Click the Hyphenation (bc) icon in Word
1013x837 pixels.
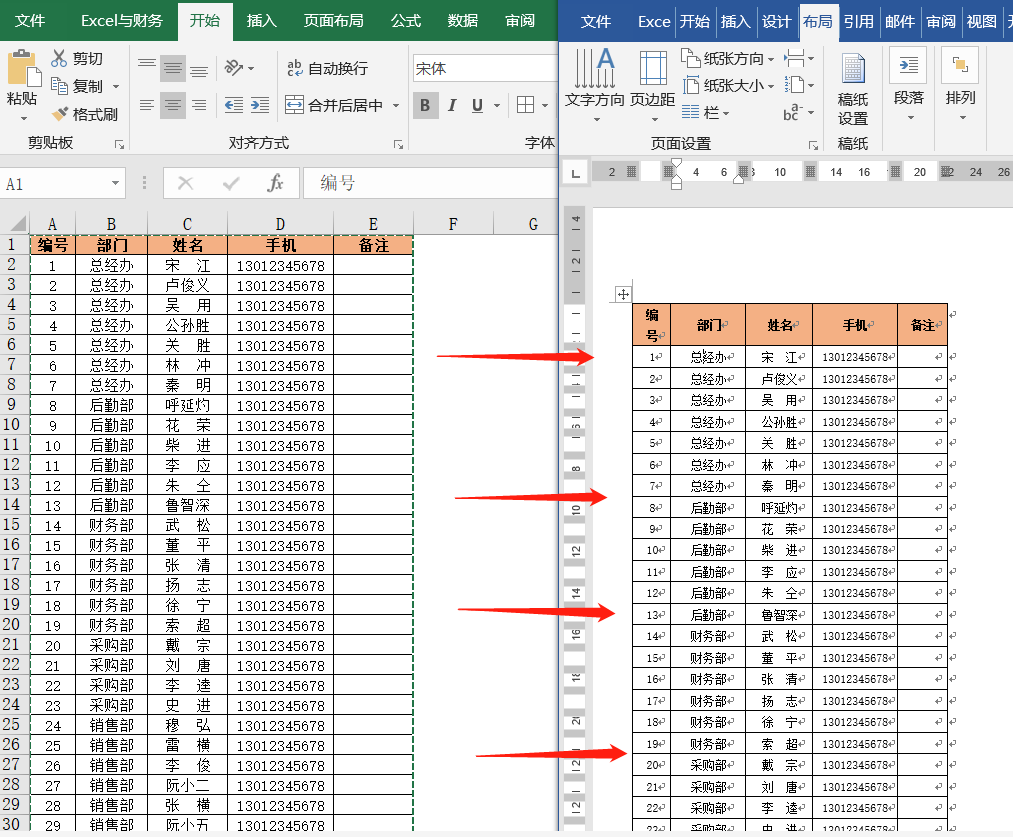coord(792,112)
